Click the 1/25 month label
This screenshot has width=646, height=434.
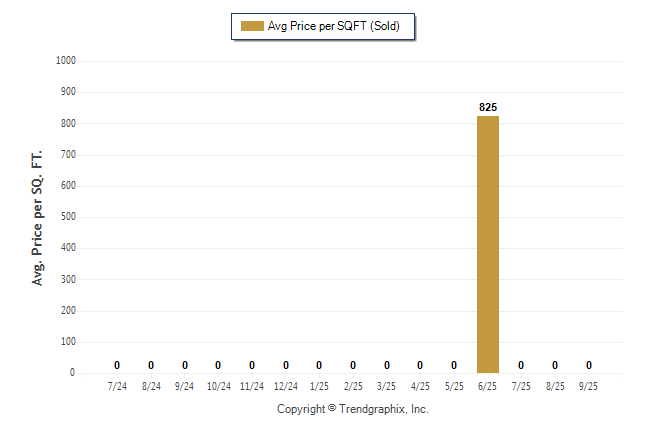pos(319,386)
